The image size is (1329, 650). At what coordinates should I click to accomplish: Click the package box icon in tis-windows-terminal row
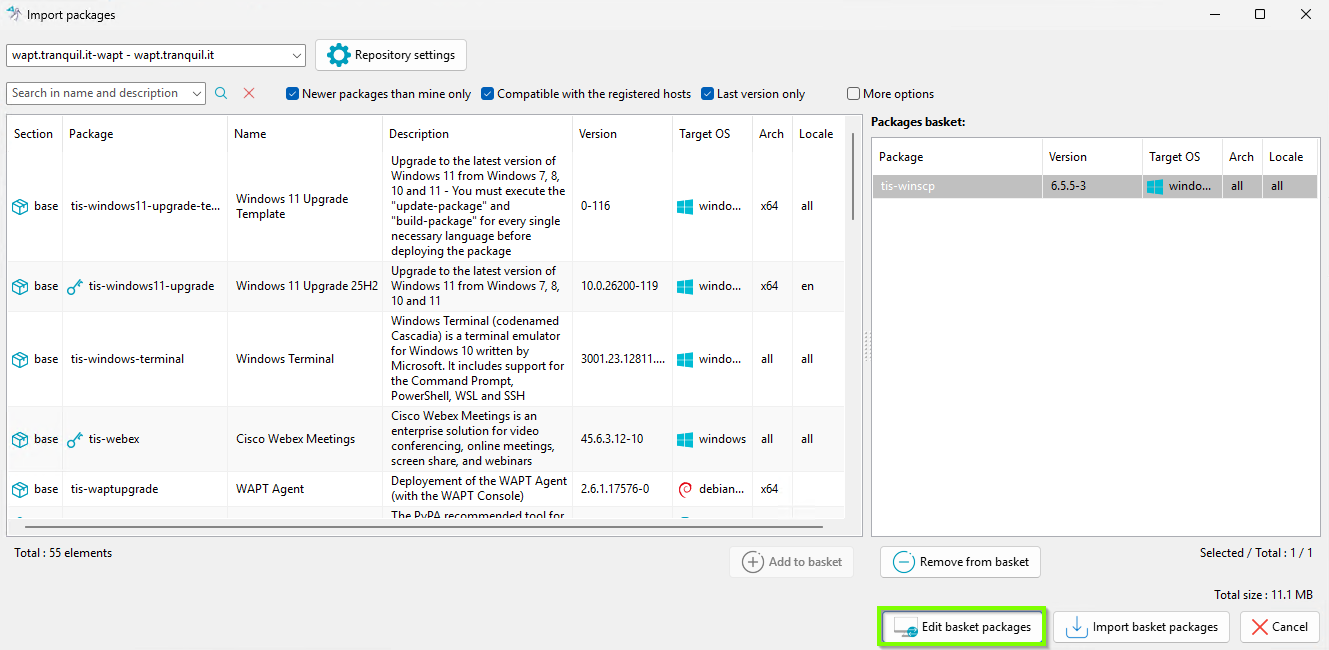(x=20, y=359)
